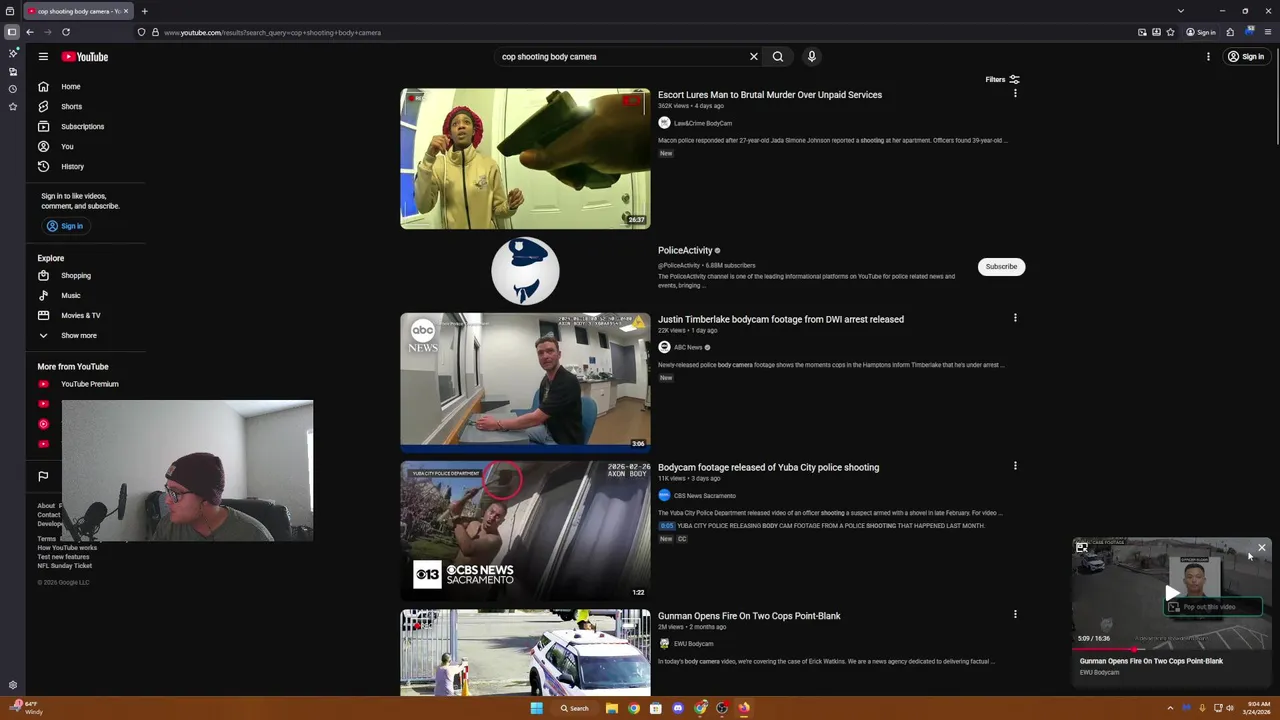This screenshot has height=720, width=1280.
Task: Subscribe to PoliceActivity channel
Action: click(1001, 267)
